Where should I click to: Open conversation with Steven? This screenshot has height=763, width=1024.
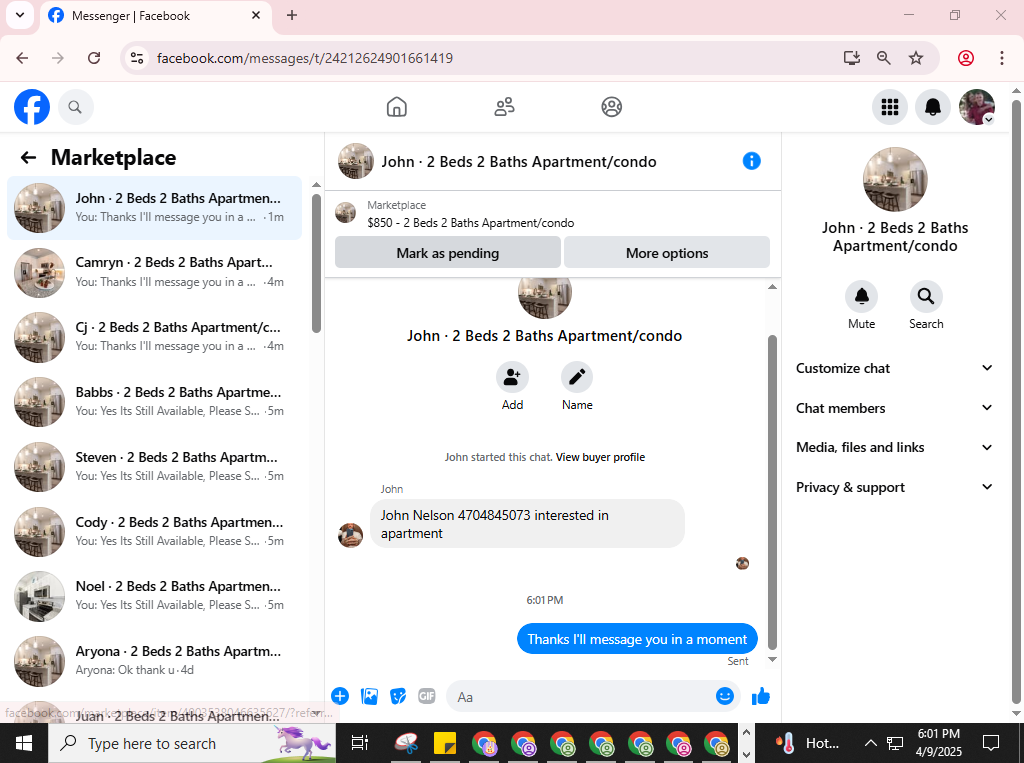coord(155,466)
